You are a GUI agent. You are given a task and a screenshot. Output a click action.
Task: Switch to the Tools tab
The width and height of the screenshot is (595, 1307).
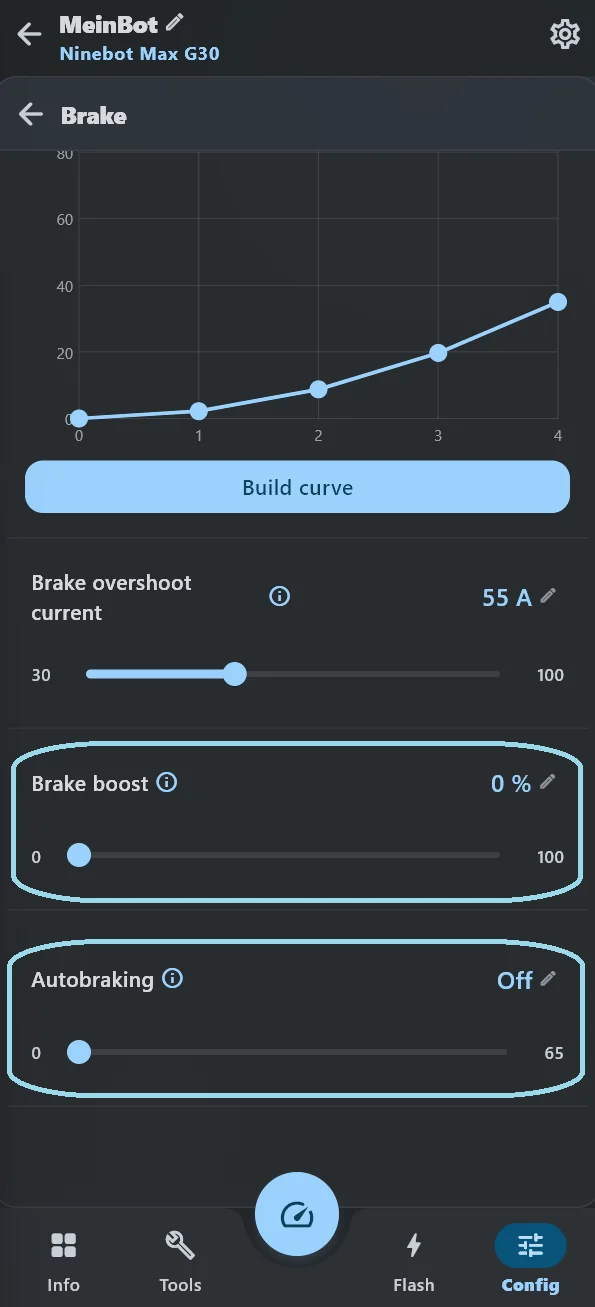pos(180,1261)
